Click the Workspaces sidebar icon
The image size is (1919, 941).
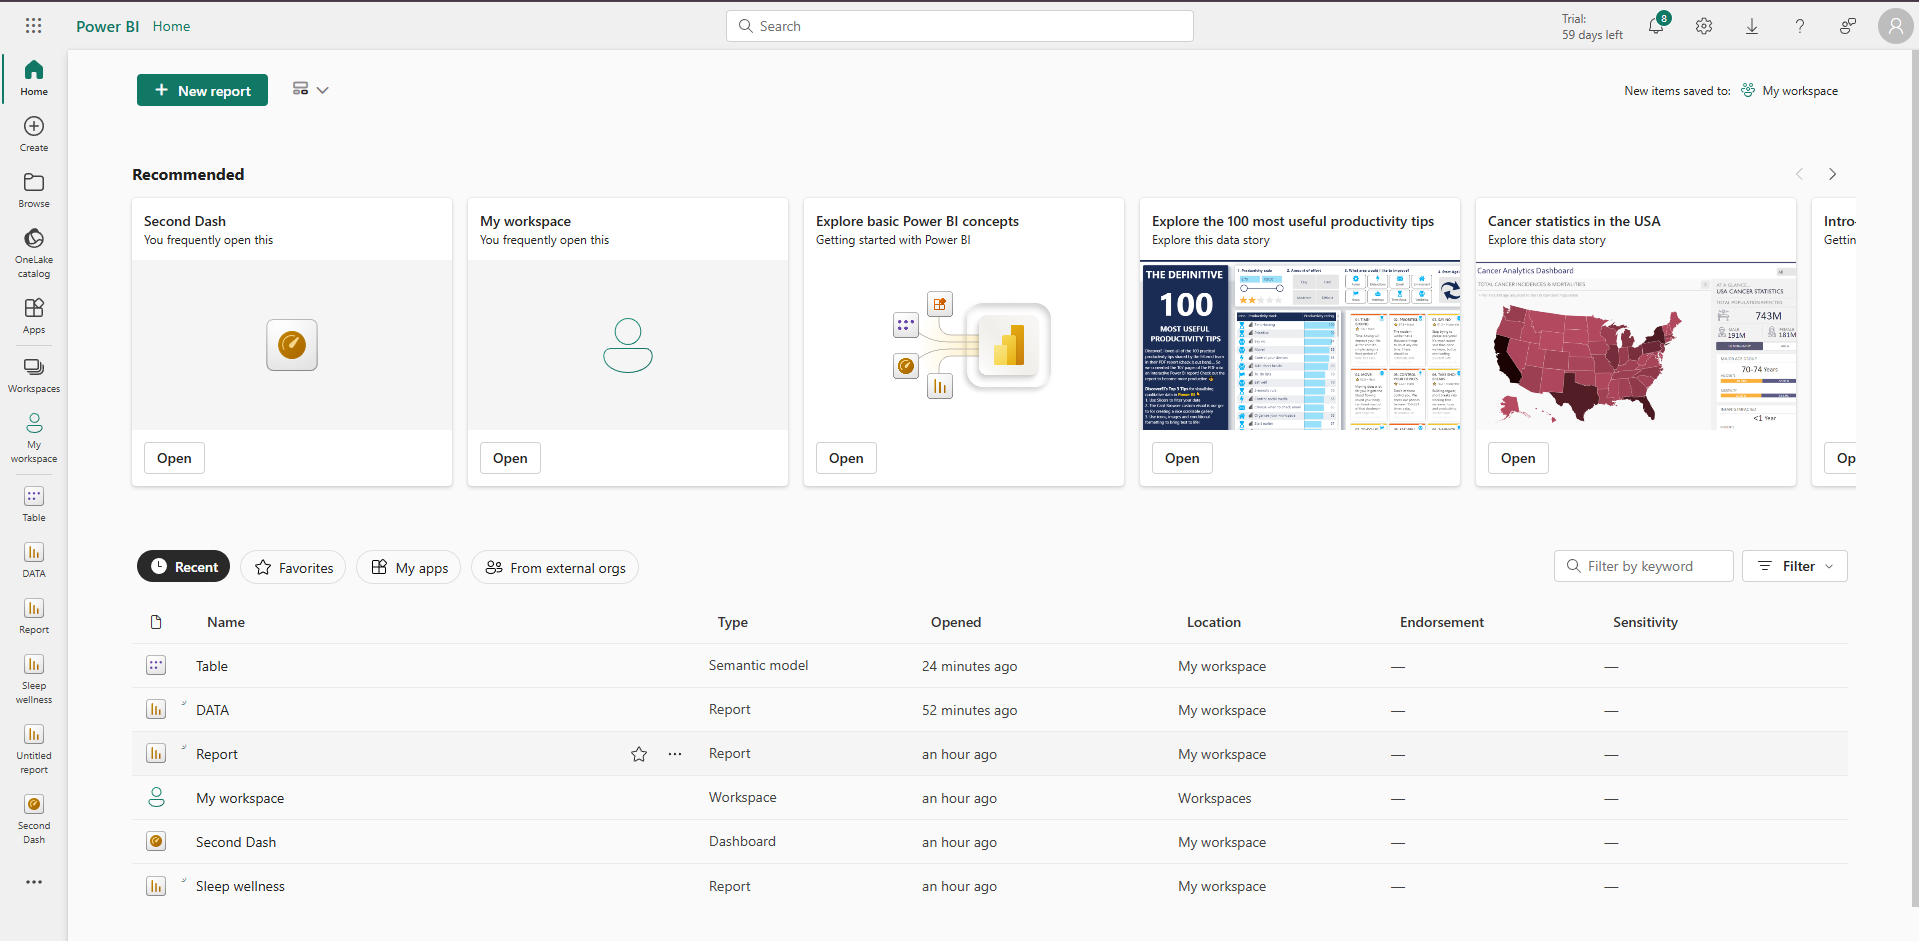click(x=34, y=375)
